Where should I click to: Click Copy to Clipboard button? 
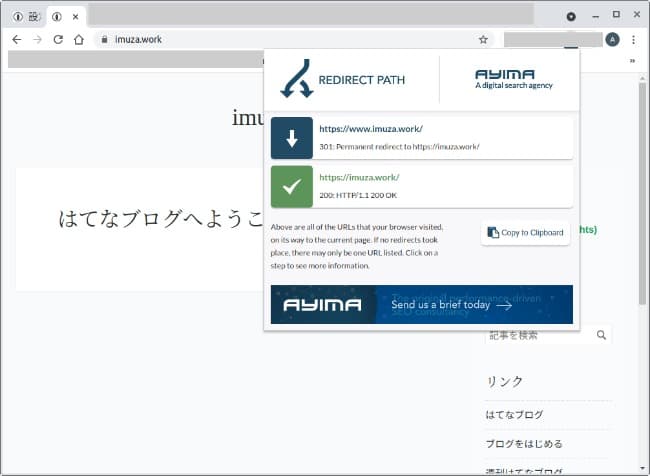525,233
